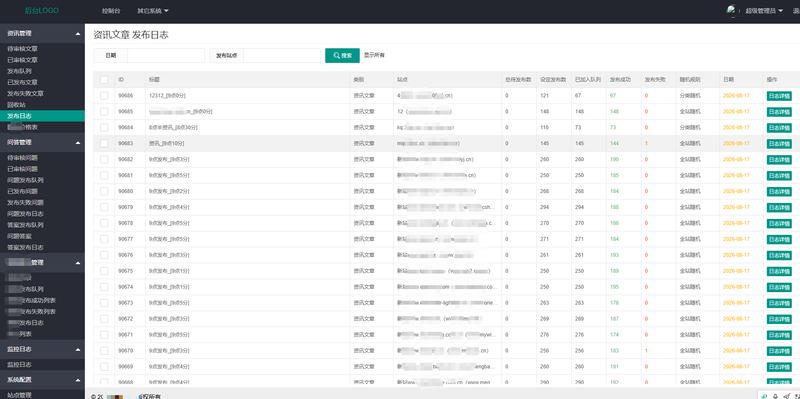Open 发布队列 under 资讯管理
Screen dimensions: 800x399
coord(19,71)
